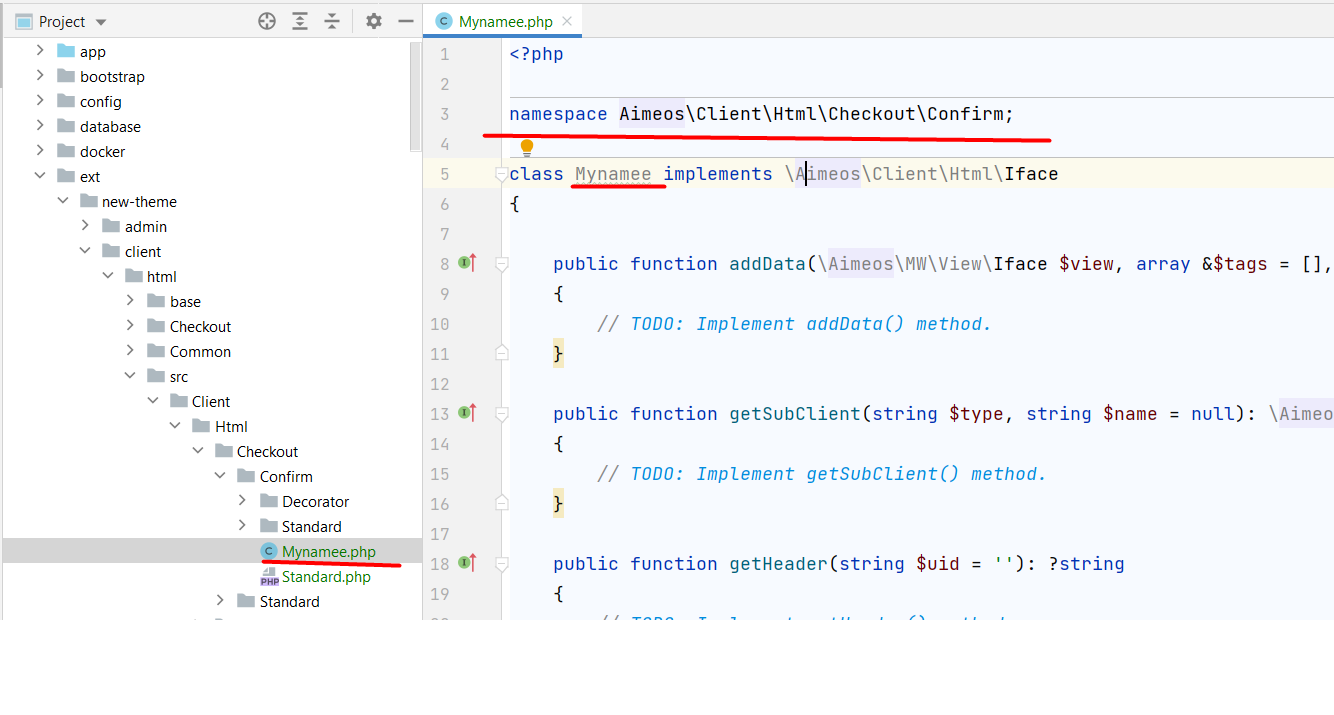
Task: Click the yellow lightbulb intention icon
Action: pos(527,148)
